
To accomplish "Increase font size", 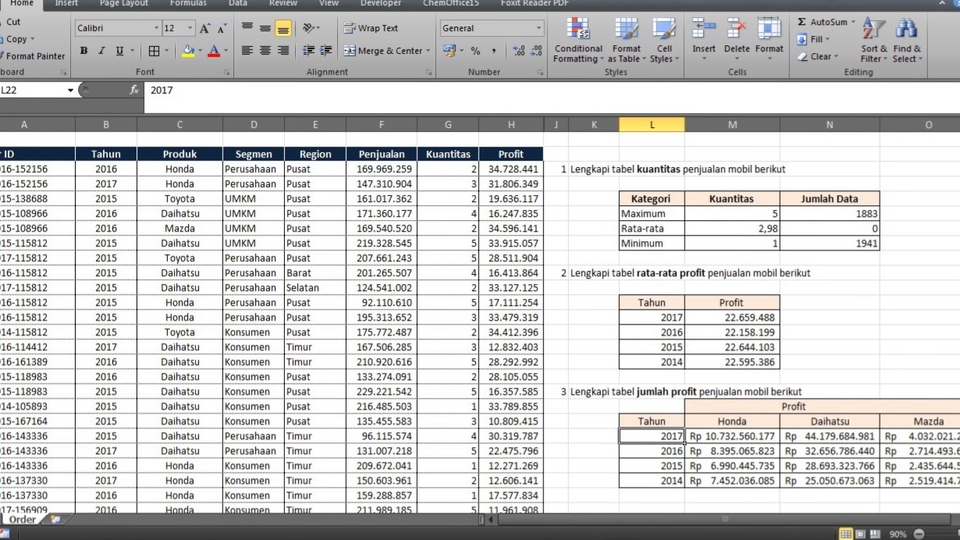I will click(205, 28).
